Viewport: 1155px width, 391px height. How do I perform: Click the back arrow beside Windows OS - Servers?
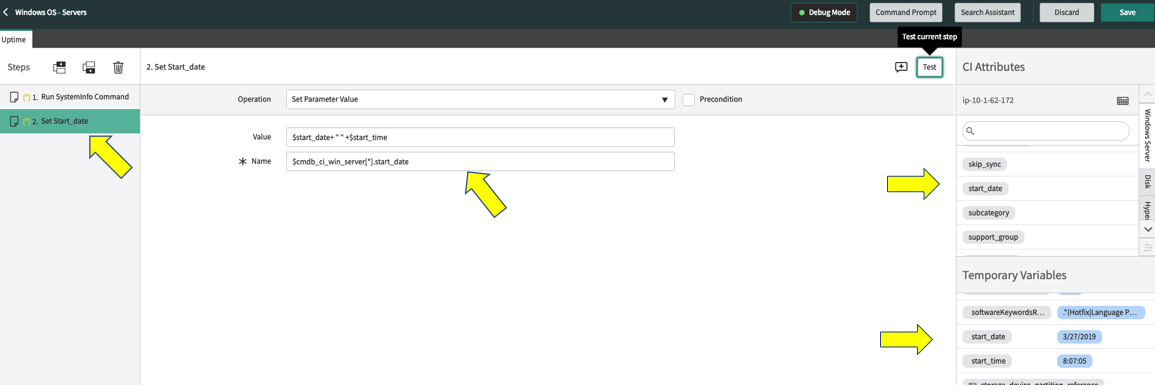[x=7, y=13]
